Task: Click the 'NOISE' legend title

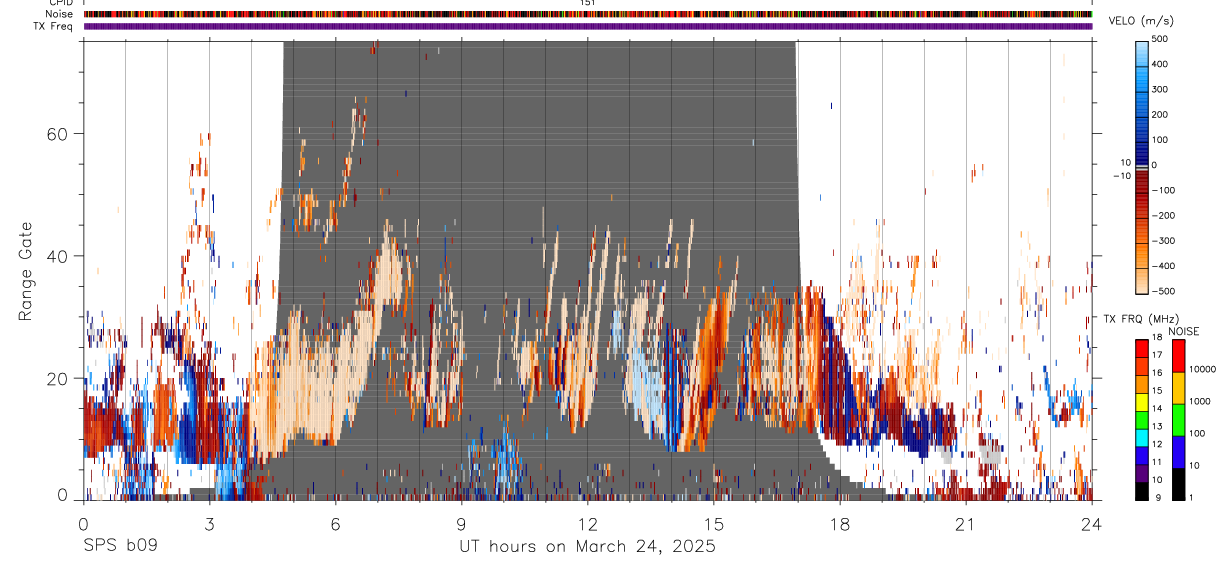Action: pos(1183,331)
